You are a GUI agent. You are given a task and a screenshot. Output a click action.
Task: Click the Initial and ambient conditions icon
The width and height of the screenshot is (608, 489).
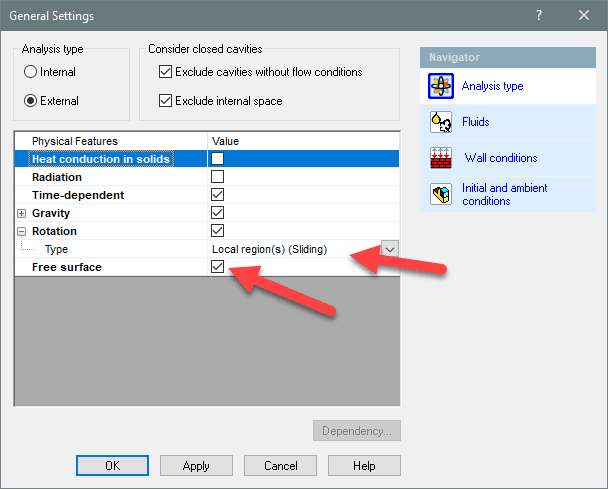441,194
